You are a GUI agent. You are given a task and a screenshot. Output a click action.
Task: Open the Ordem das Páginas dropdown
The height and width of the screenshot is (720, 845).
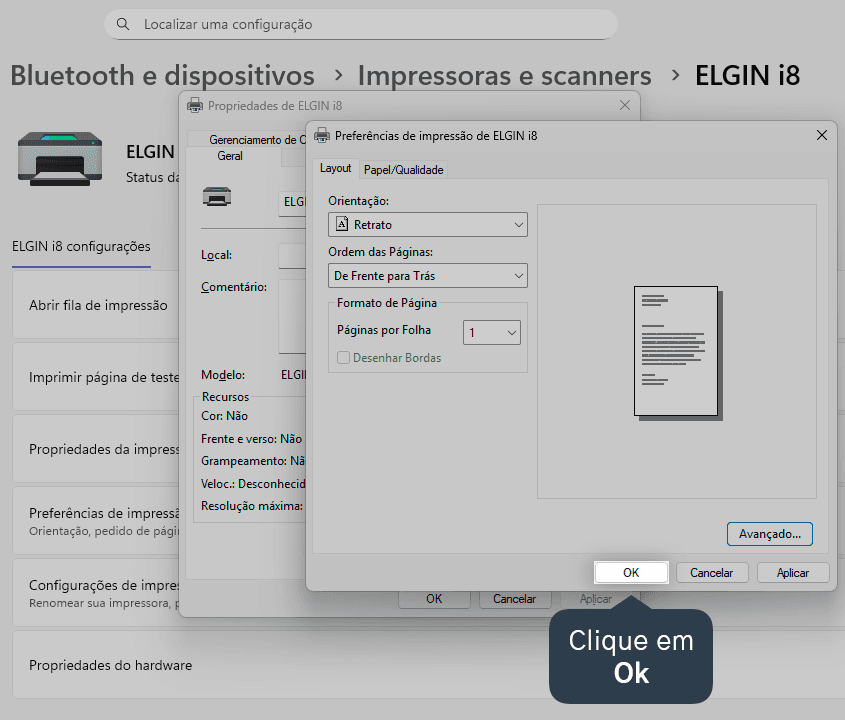(428, 276)
